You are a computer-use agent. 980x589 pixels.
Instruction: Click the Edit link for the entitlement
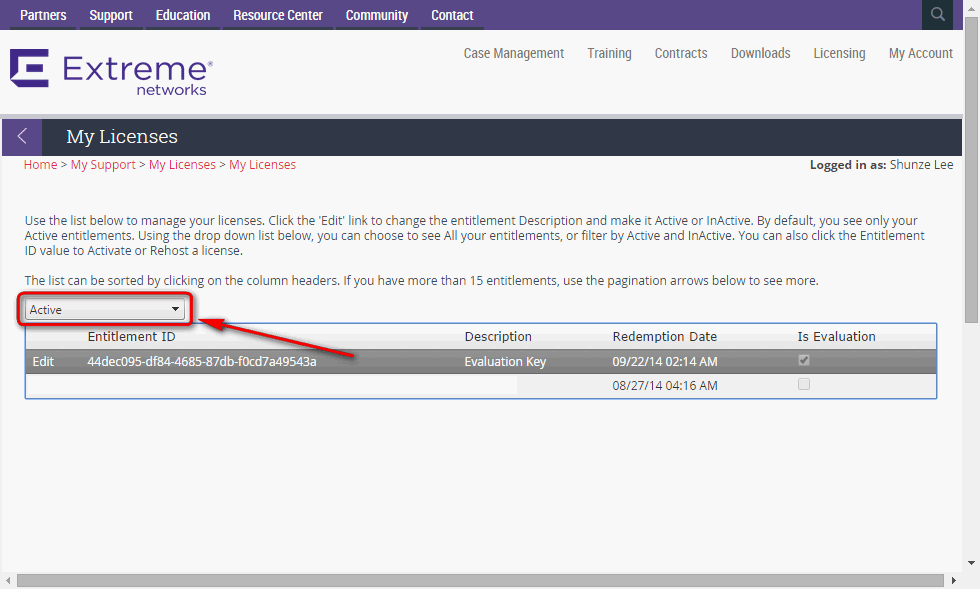[43, 361]
